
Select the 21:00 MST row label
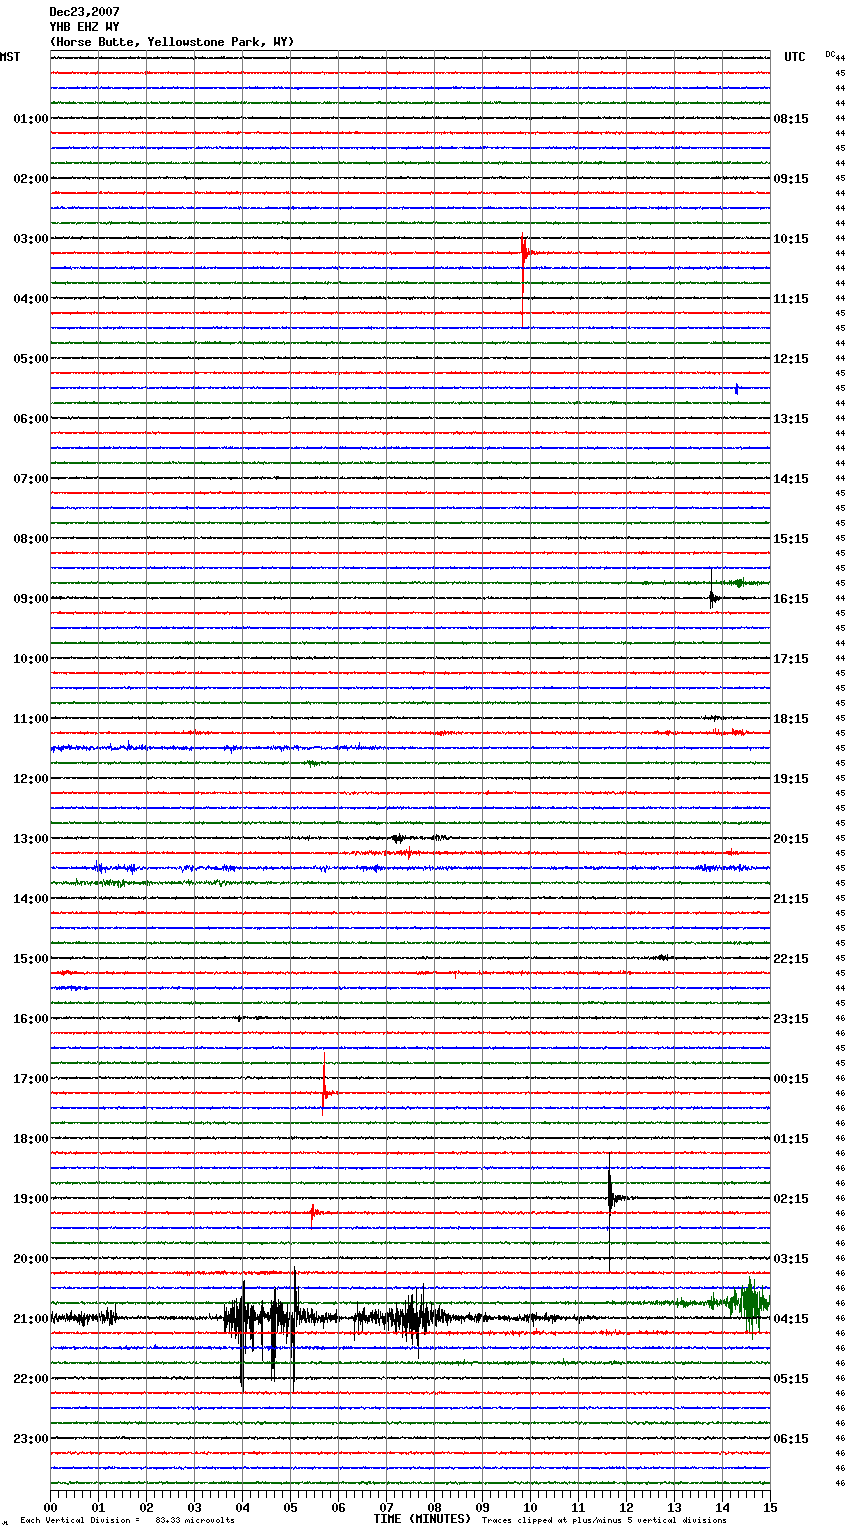(x=31, y=1319)
